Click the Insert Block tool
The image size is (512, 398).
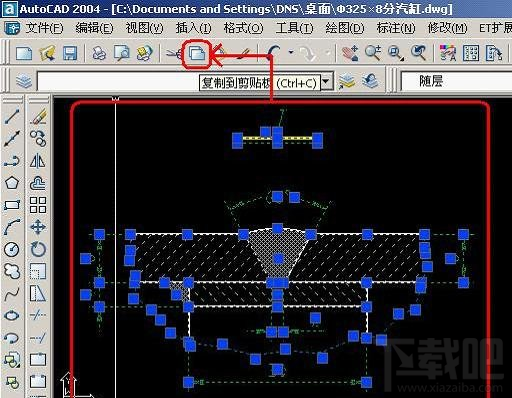12,360
